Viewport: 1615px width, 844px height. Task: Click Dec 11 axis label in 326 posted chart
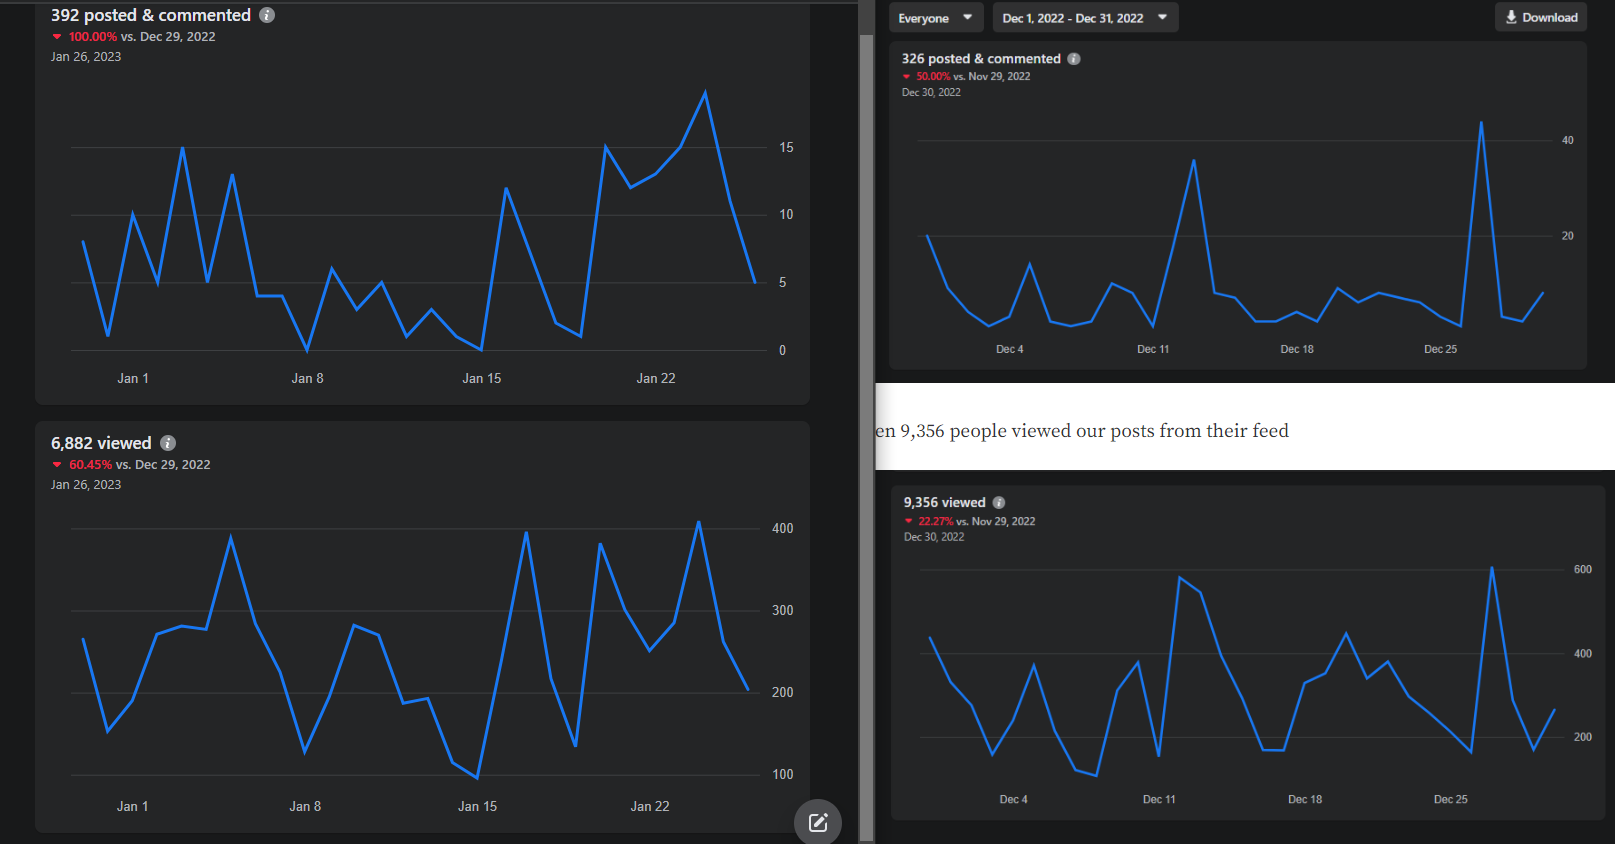coord(1153,349)
